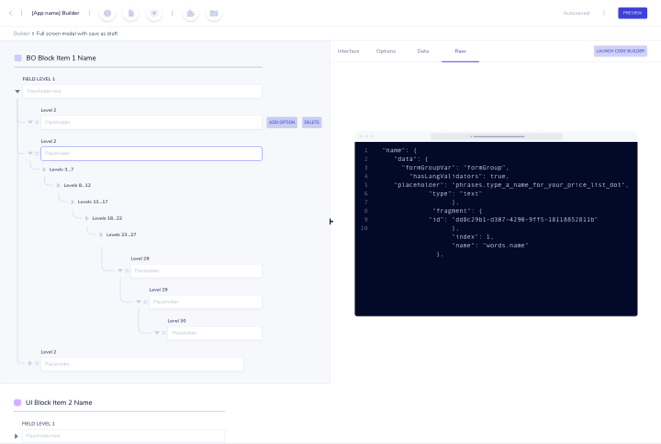Click scrollbar pill atop the code window
The image size is (661, 444).
tap(496, 137)
